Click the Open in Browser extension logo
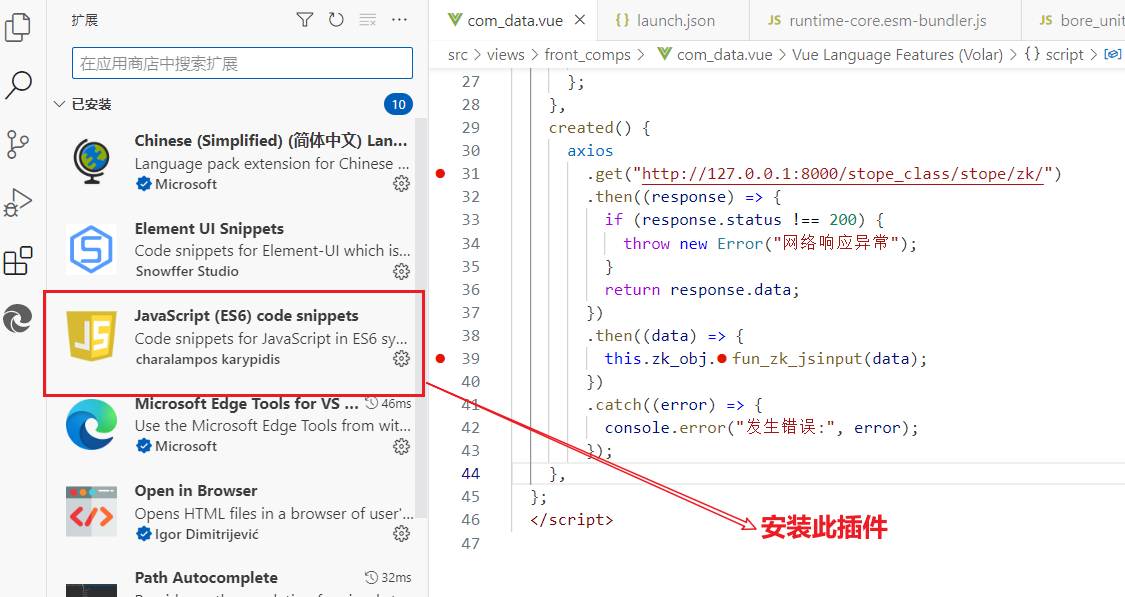This screenshot has height=597, width=1125. tap(92, 512)
